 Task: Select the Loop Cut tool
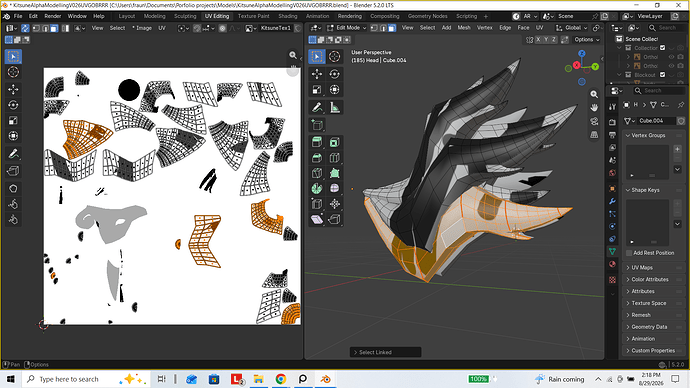(x=334, y=157)
